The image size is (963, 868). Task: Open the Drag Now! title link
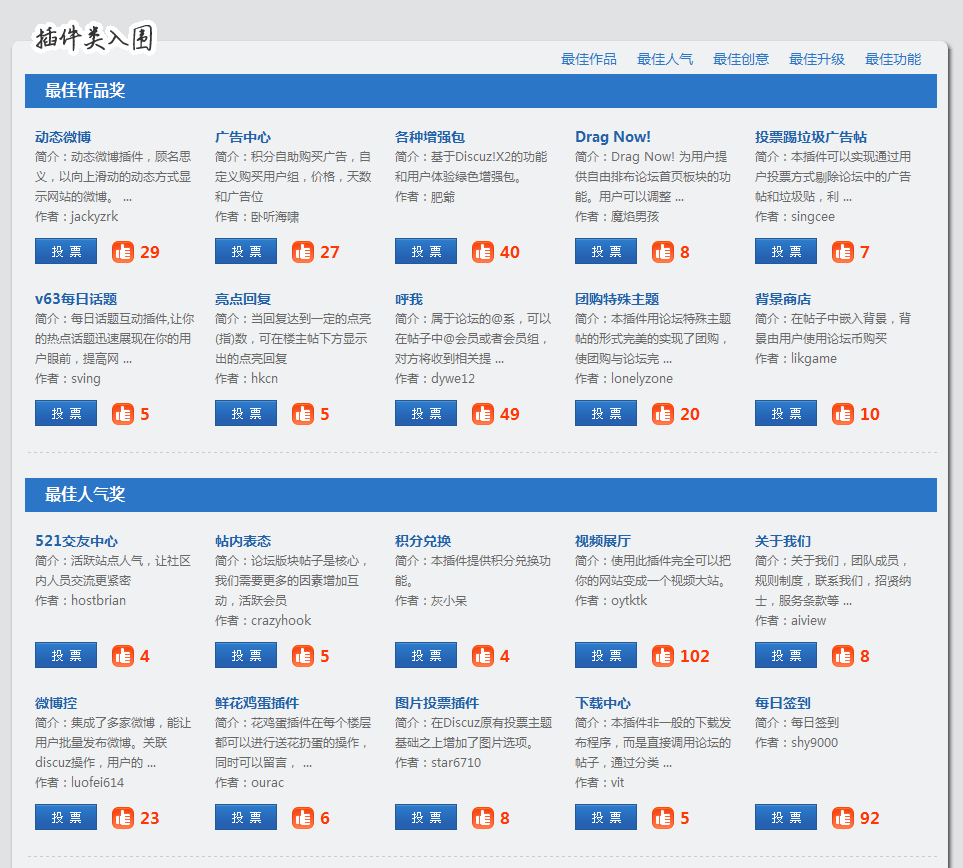(x=613, y=137)
